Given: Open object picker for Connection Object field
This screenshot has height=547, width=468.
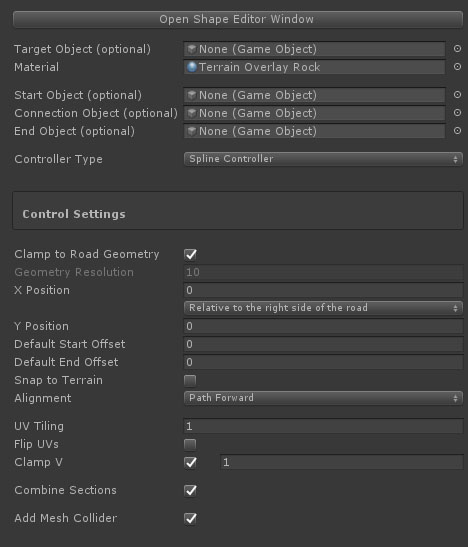Looking at the screenshot, I should (x=457, y=113).
